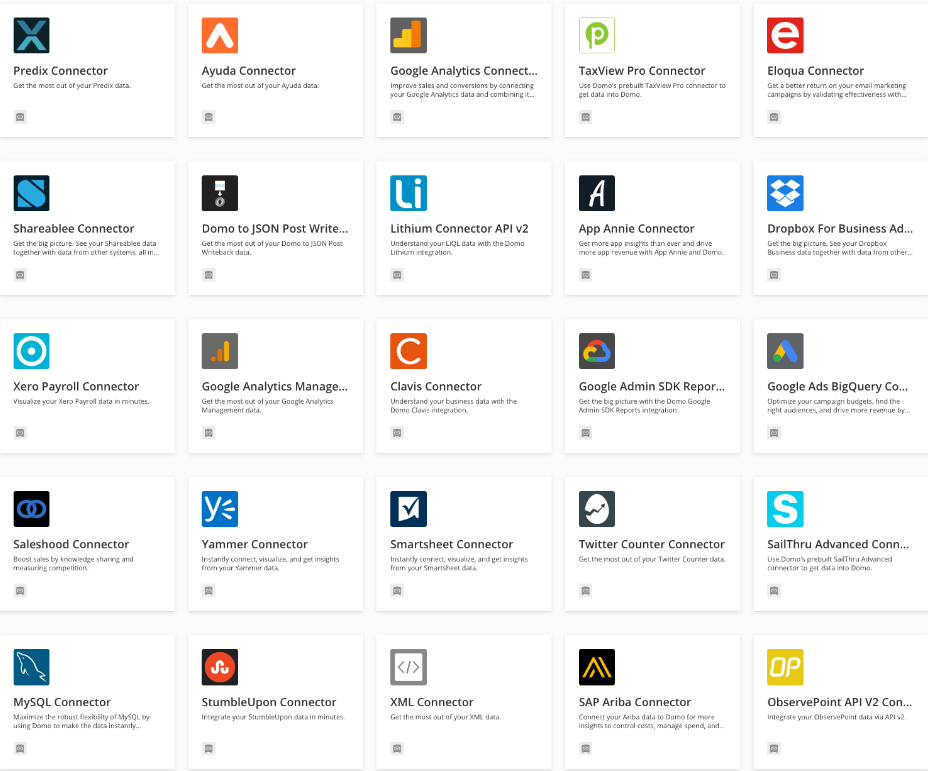Select the Twitter Counter Connector icon
Viewport: 928px width, 771px height.
596,509
